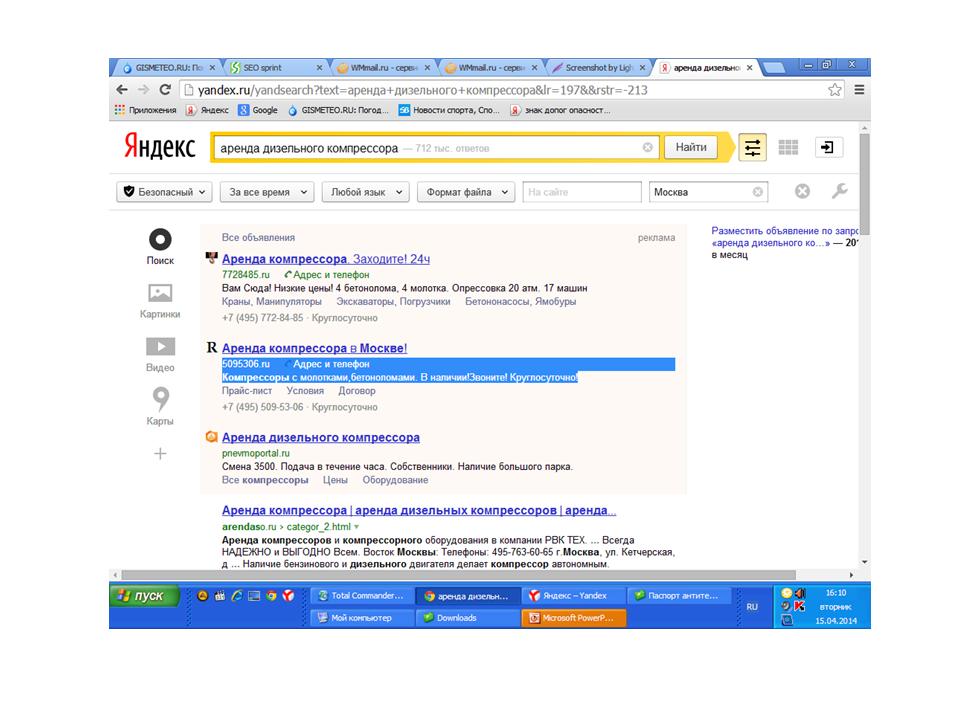Reset filters with the gray circle X icon

[x=802, y=192]
